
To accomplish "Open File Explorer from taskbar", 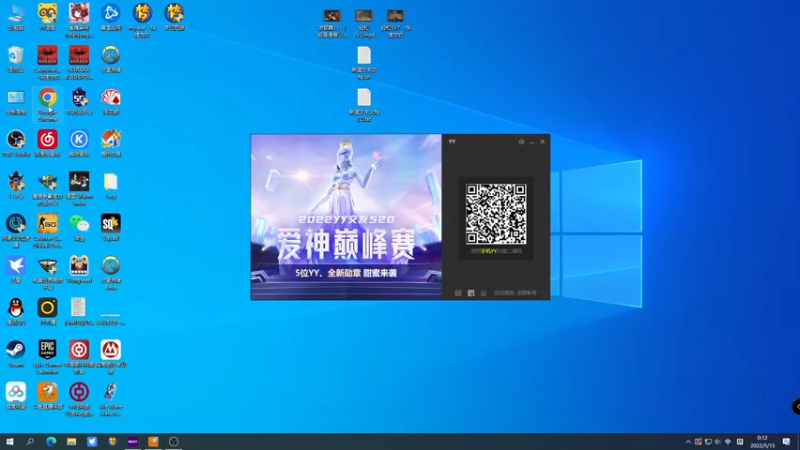I will click(71, 441).
